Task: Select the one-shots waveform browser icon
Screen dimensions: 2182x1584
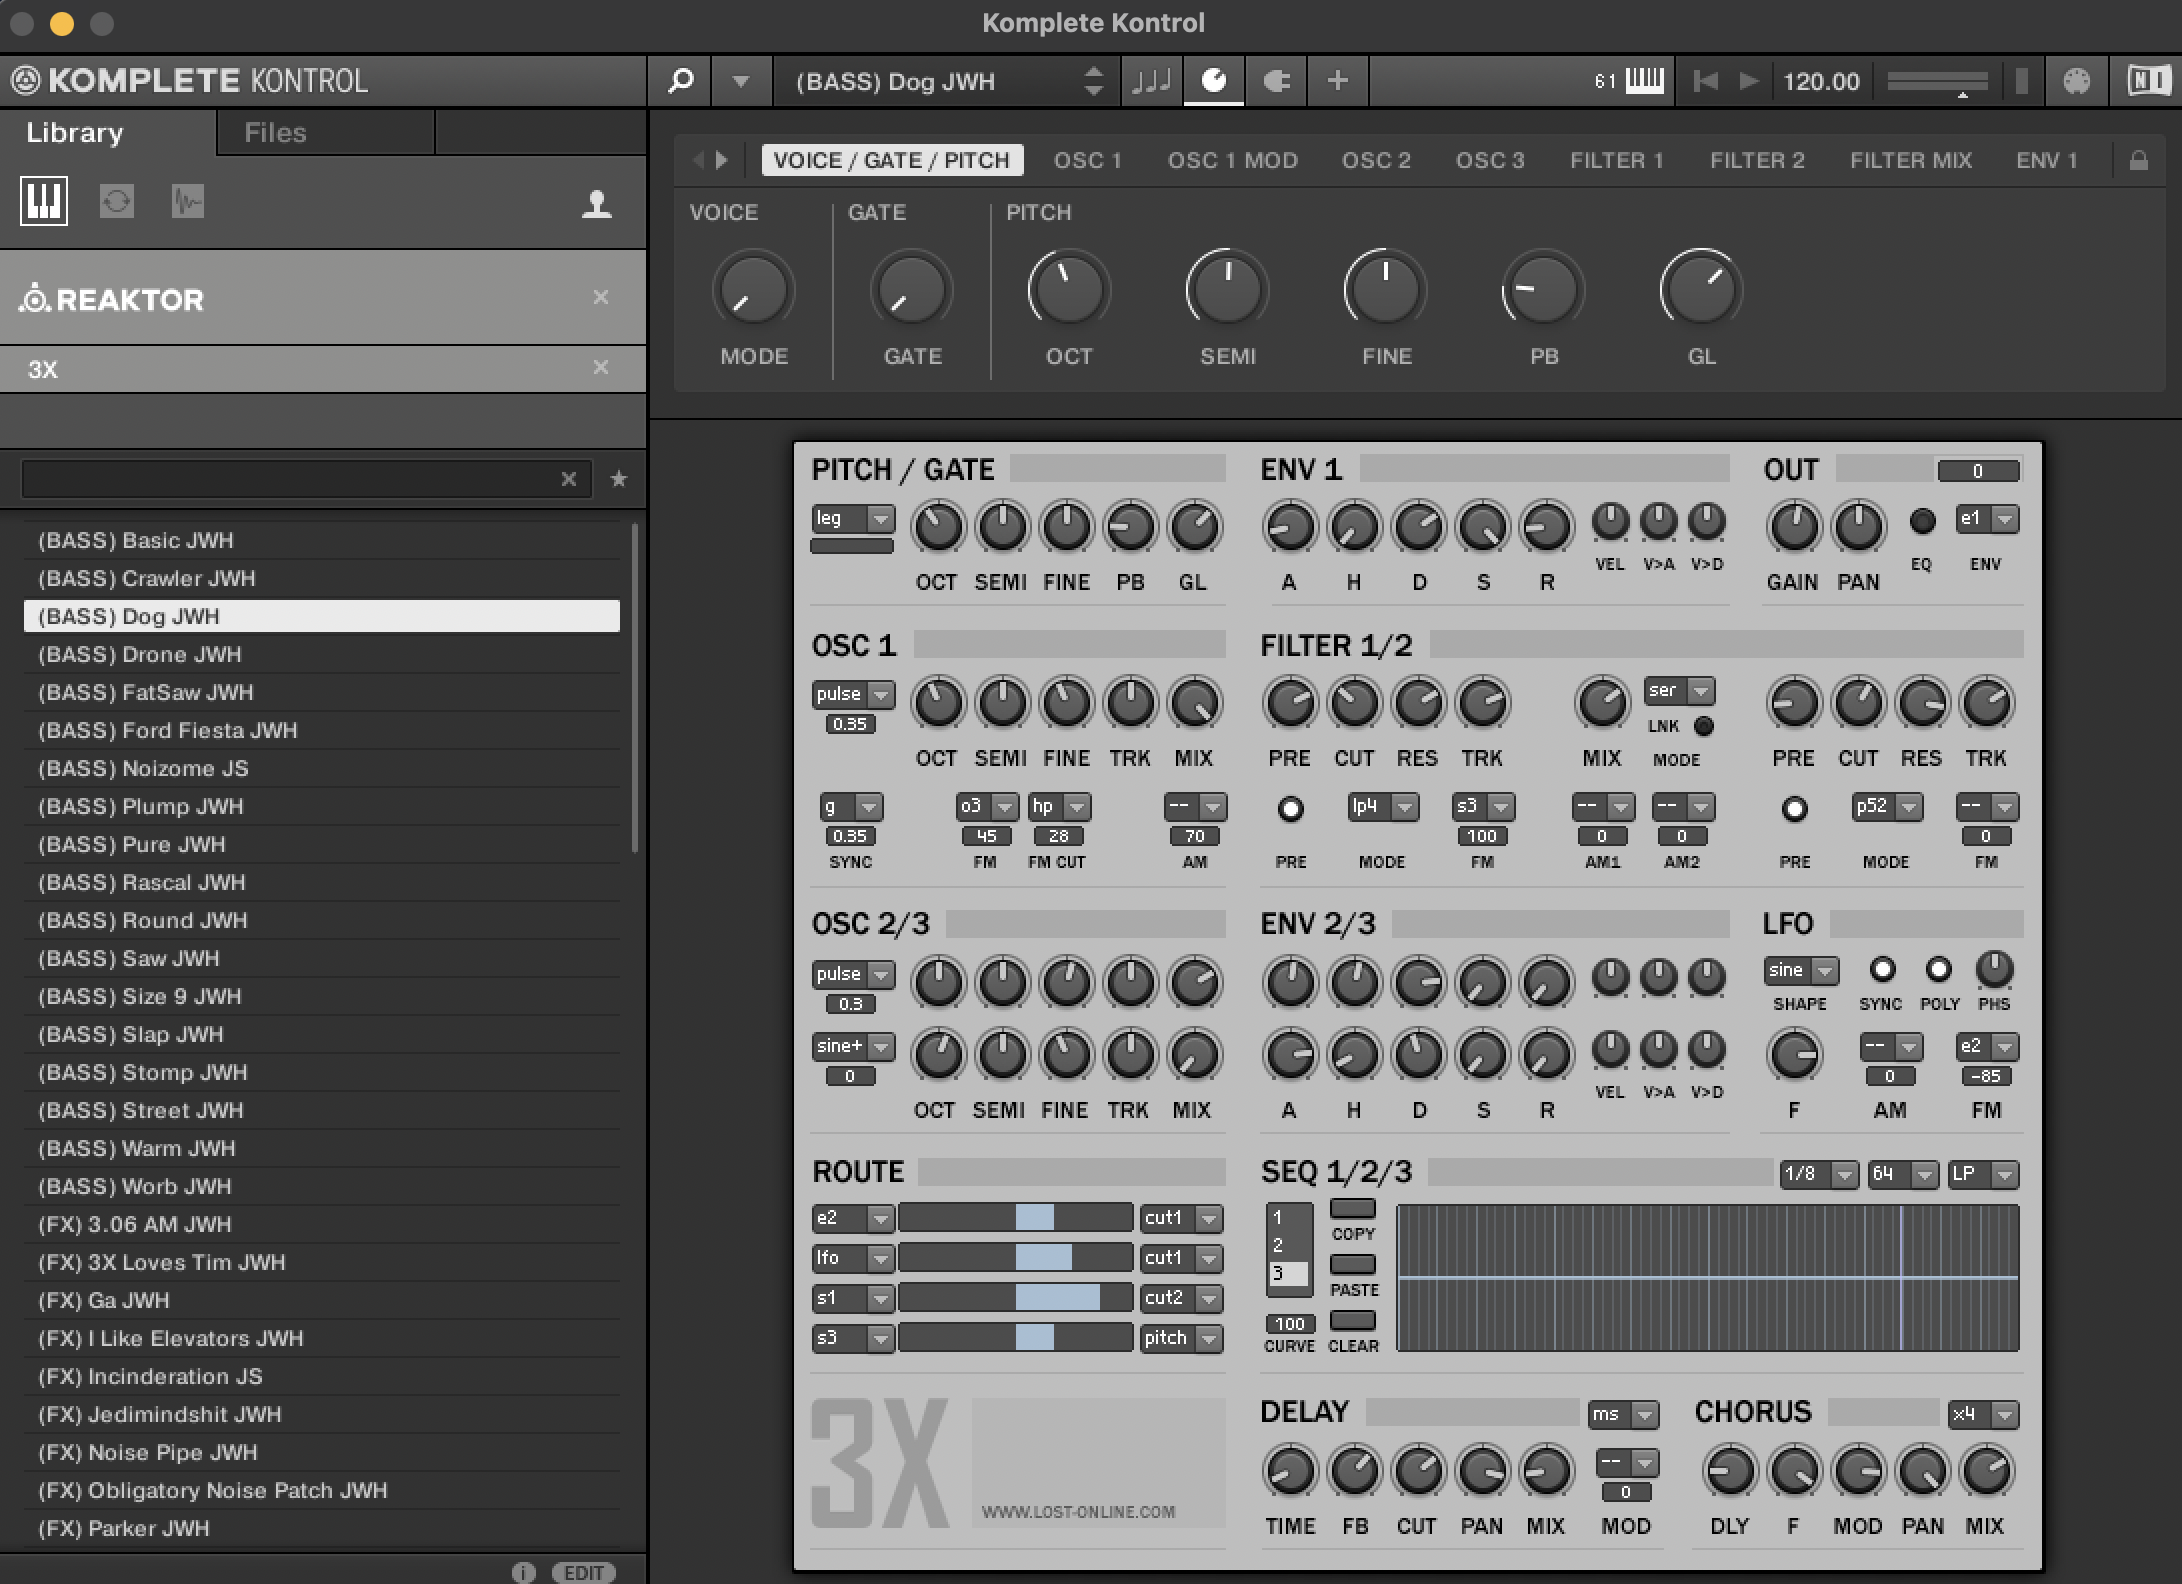Action: click(x=187, y=202)
